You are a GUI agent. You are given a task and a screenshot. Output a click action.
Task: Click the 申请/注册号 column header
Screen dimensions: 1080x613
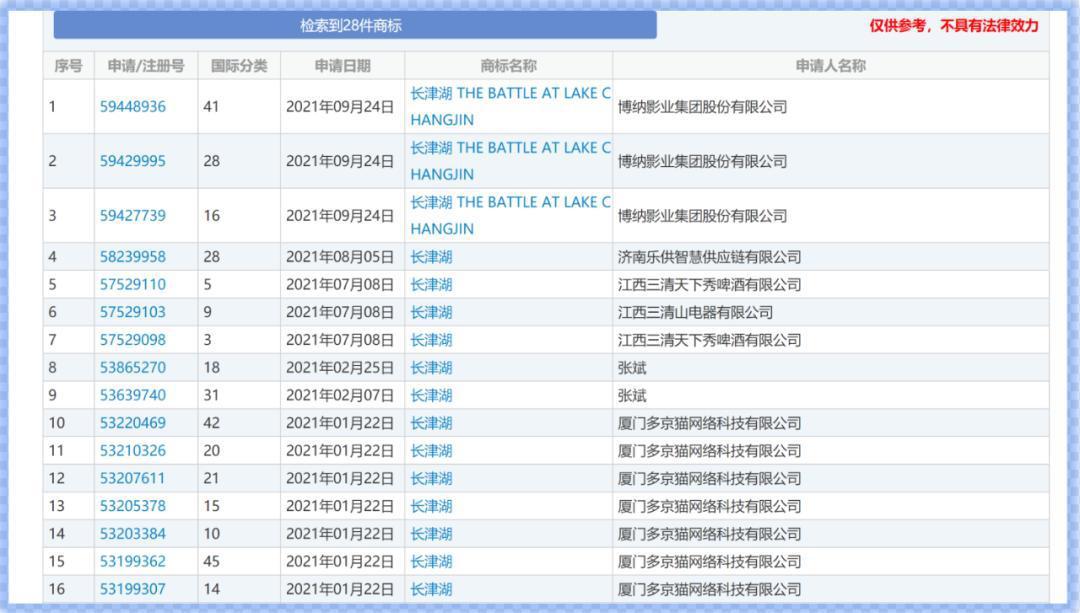[144, 64]
